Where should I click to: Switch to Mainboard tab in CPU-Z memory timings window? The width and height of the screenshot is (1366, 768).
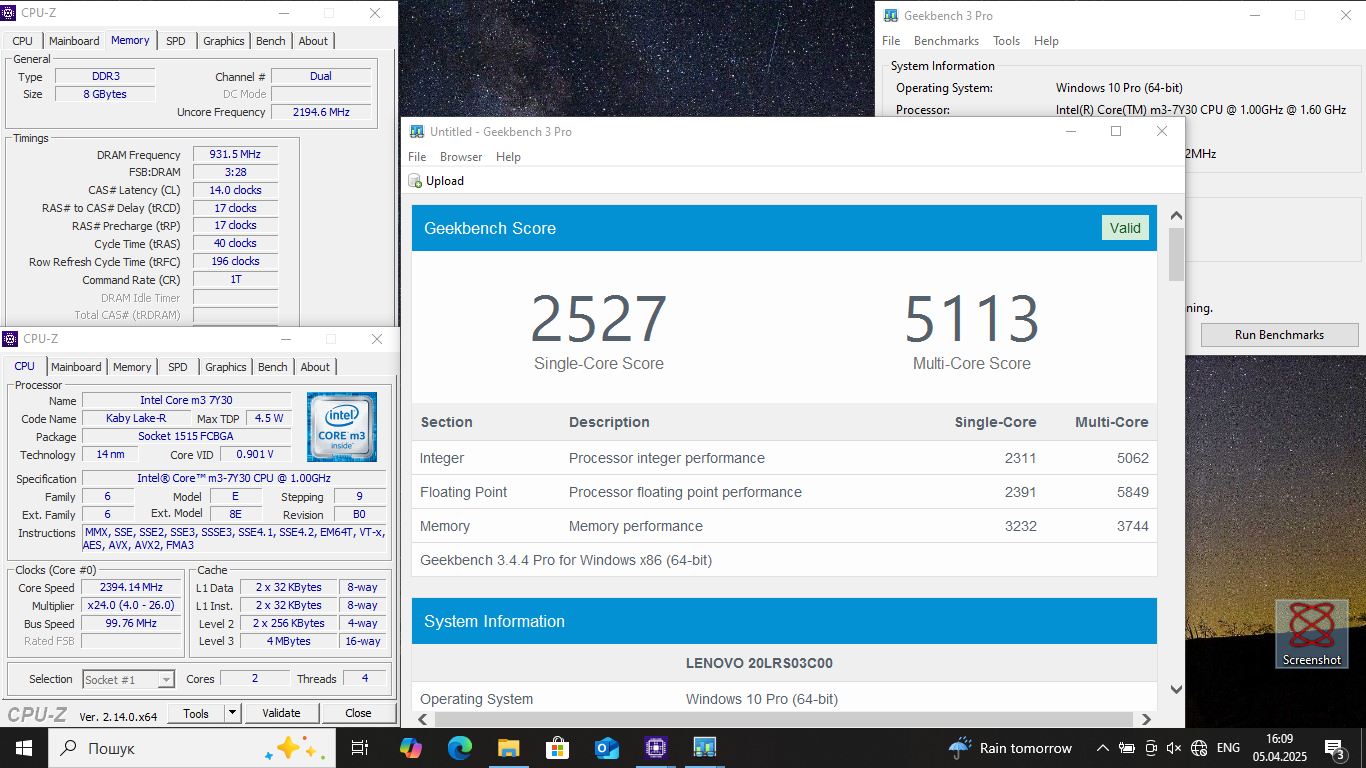(x=74, y=41)
